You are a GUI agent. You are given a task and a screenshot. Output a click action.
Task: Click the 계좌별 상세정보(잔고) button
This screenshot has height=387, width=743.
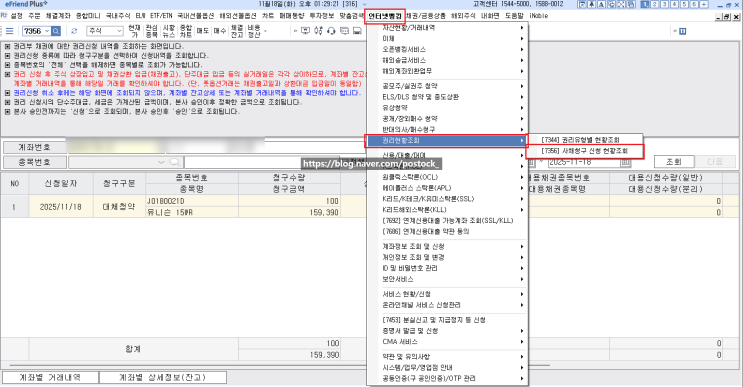click(x=162, y=378)
